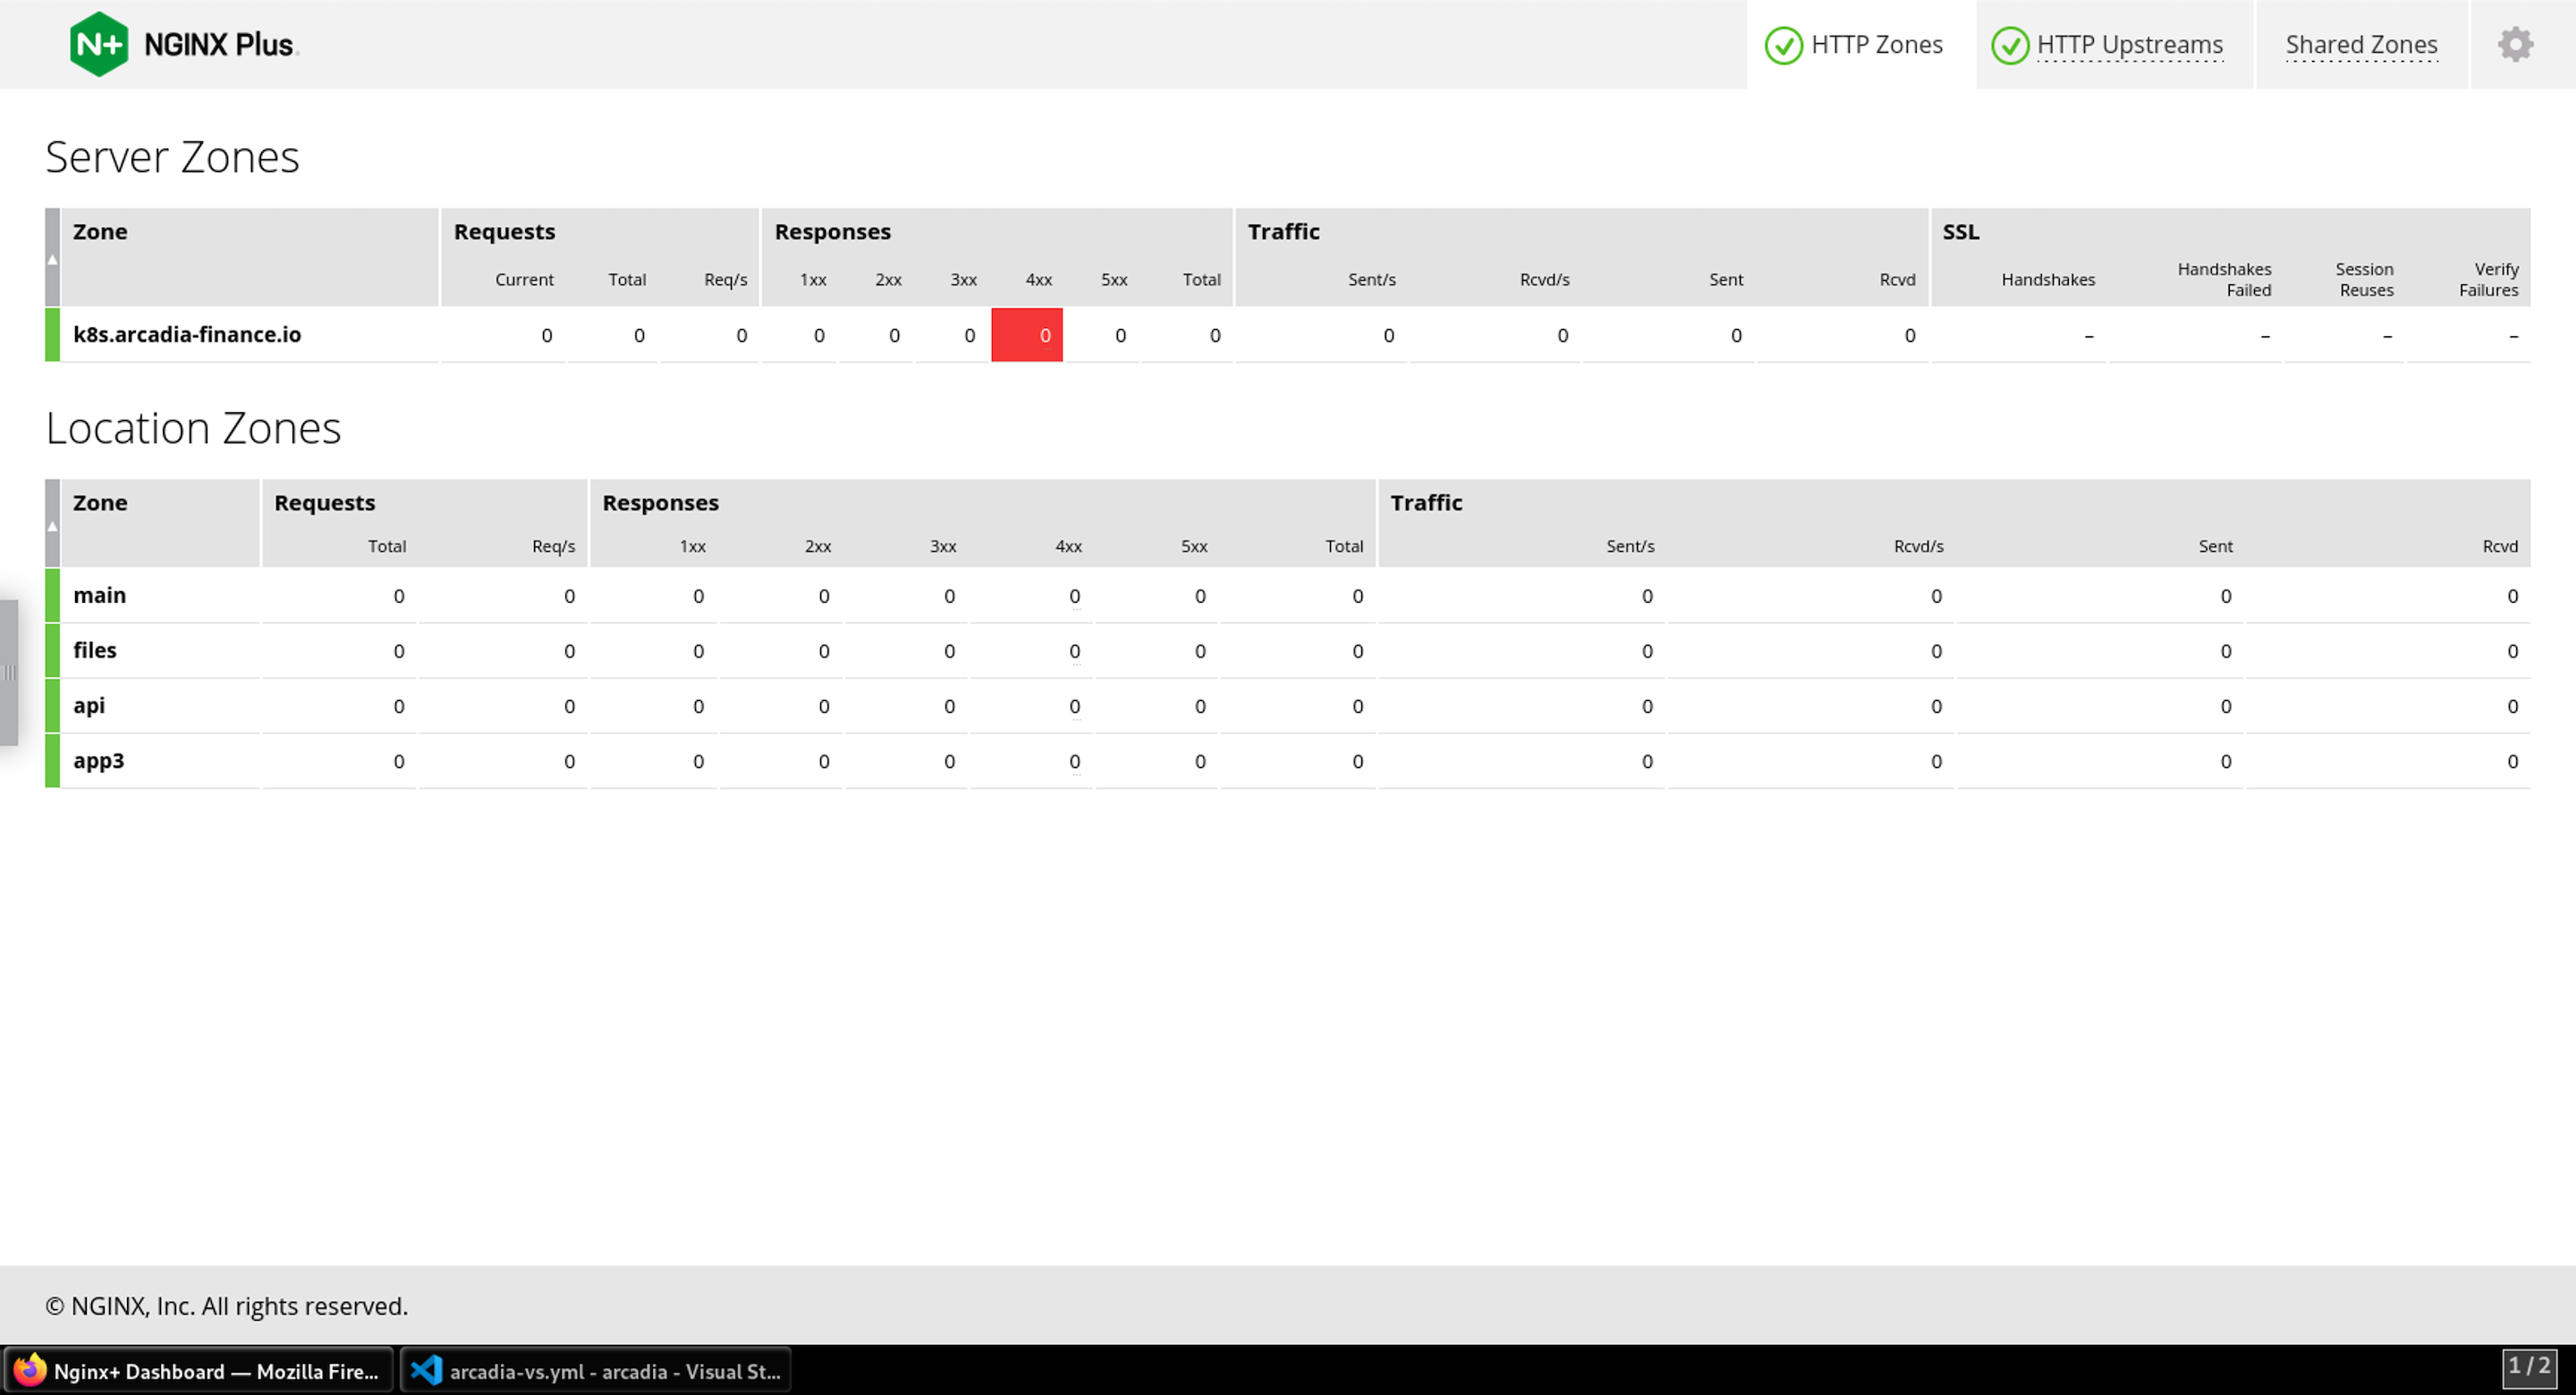Open workspace switcher showing 1 / 2

(x=2529, y=1367)
